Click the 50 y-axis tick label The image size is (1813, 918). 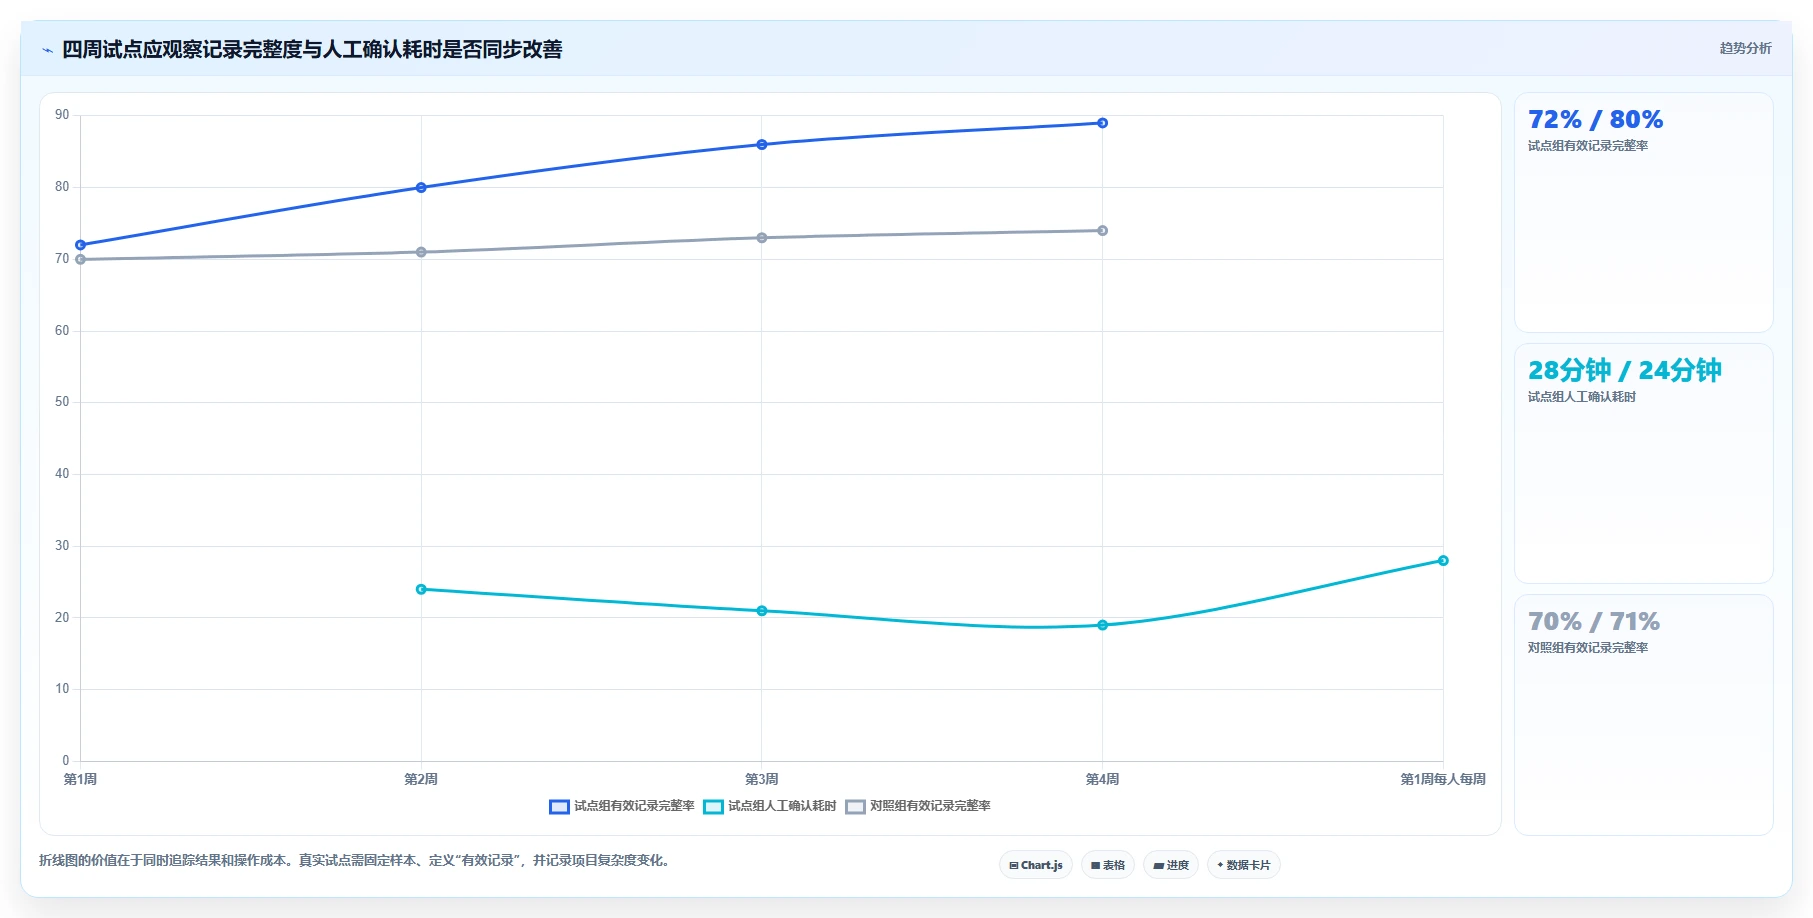pyautogui.click(x=62, y=402)
